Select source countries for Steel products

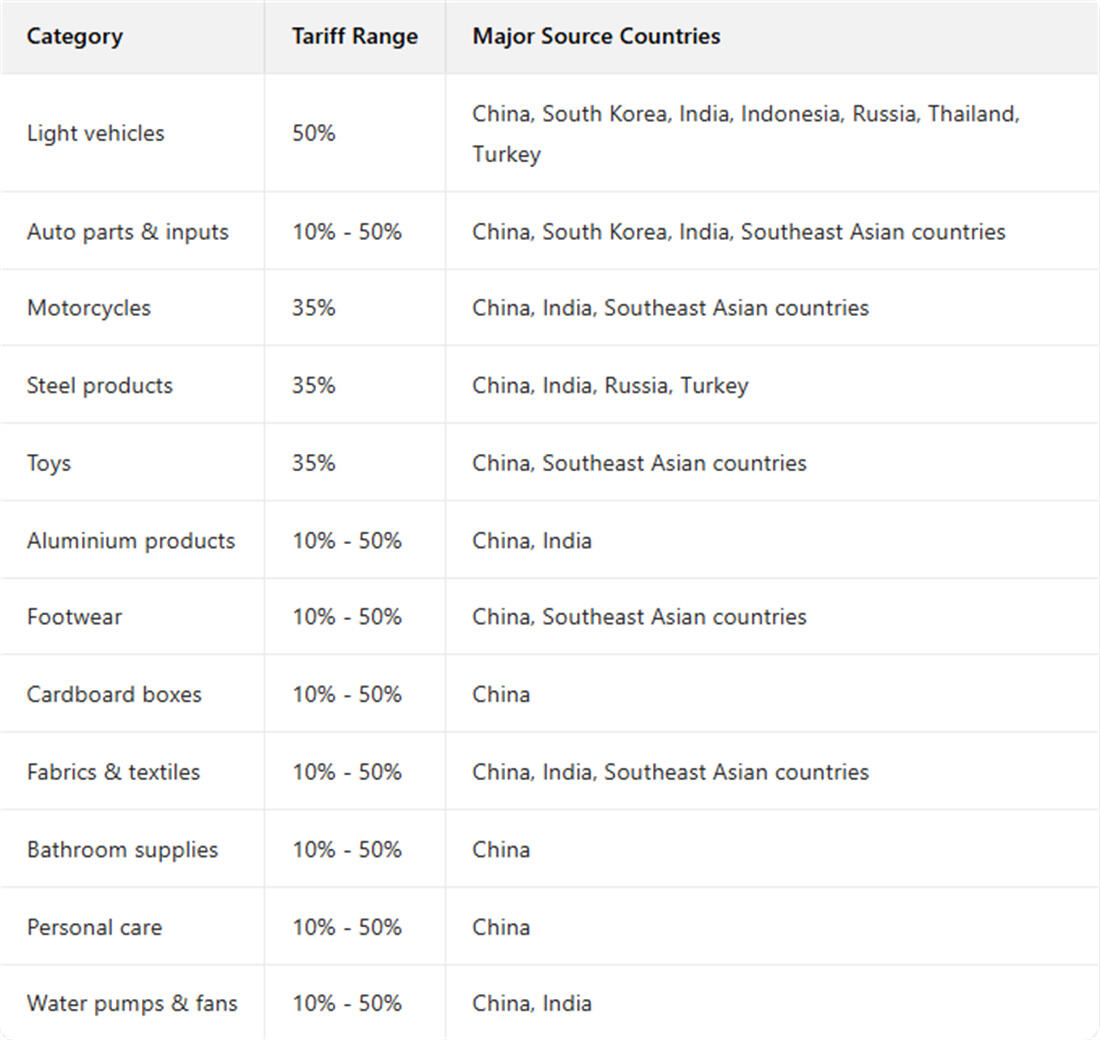click(610, 386)
